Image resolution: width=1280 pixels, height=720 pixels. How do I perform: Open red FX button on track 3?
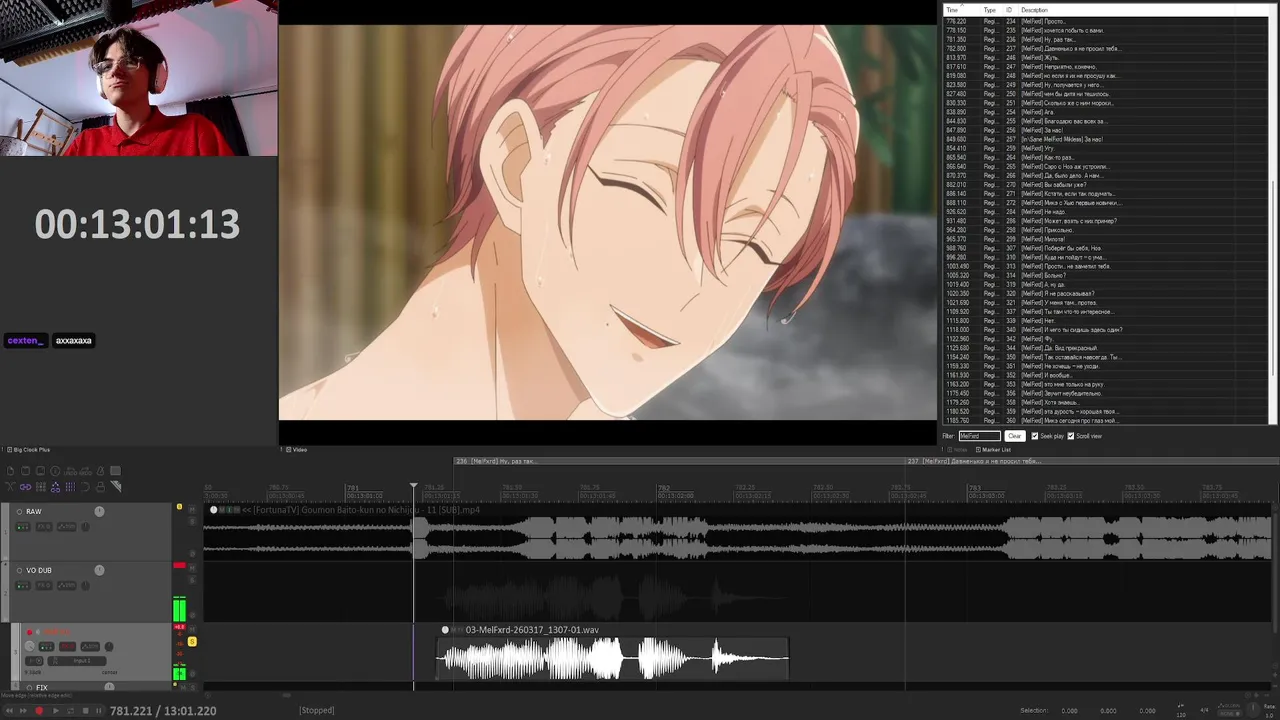point(67,646)
